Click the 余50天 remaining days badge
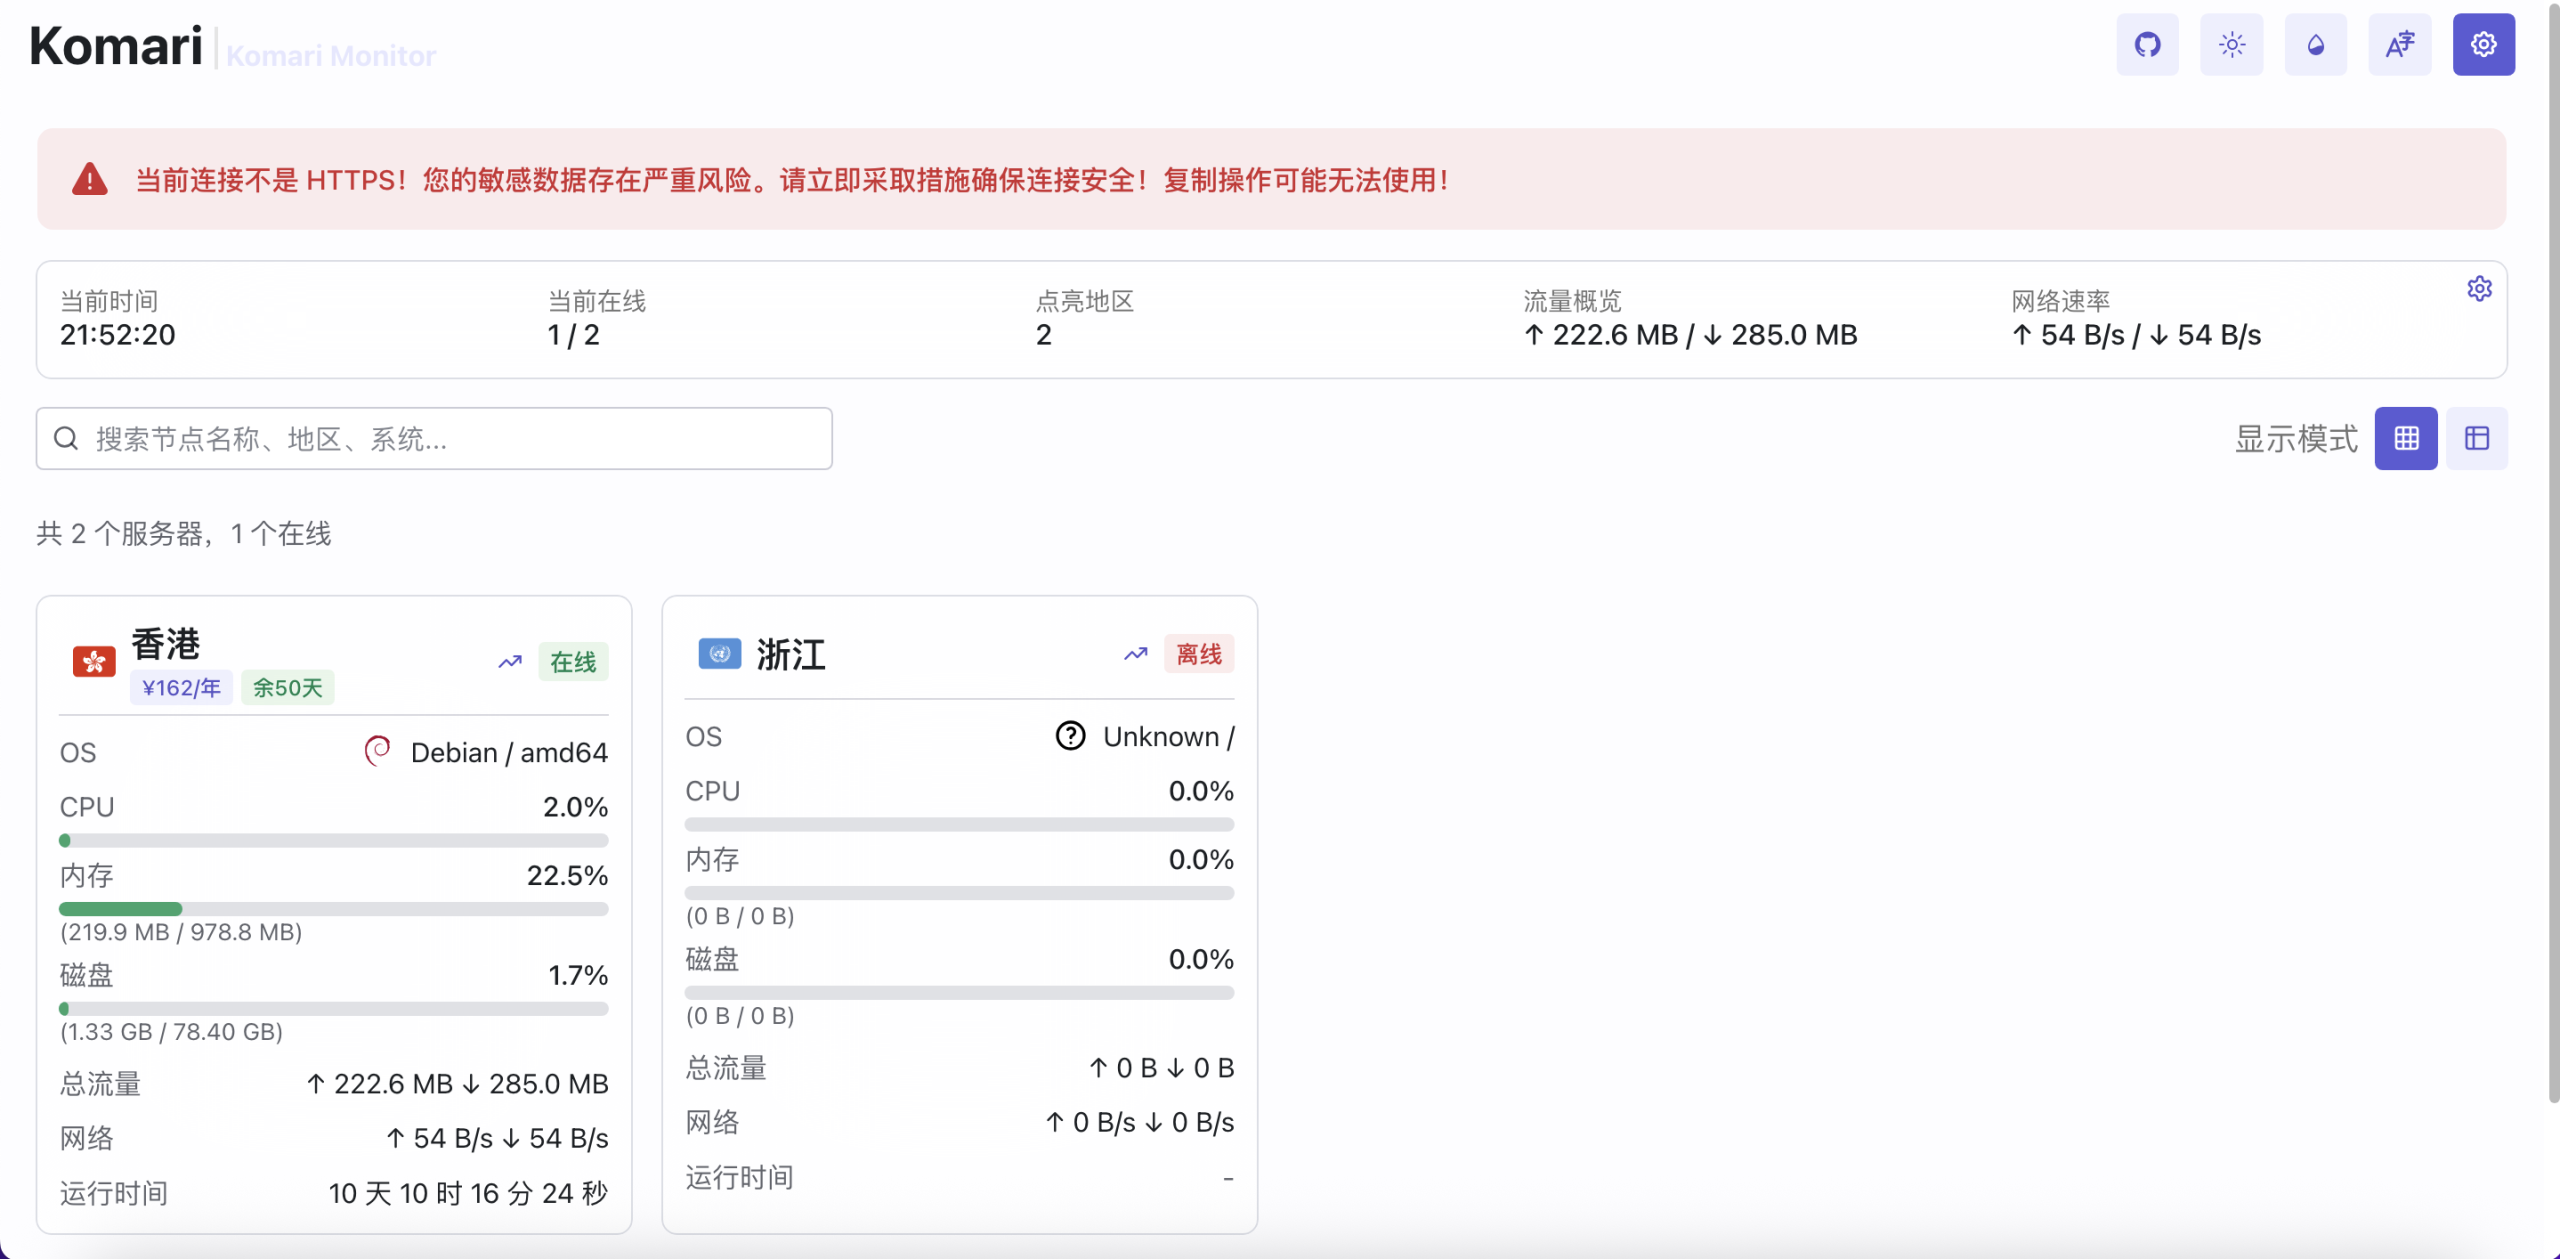The image size is (2560, 1259). pyautogui.click(x=287, y=688)
